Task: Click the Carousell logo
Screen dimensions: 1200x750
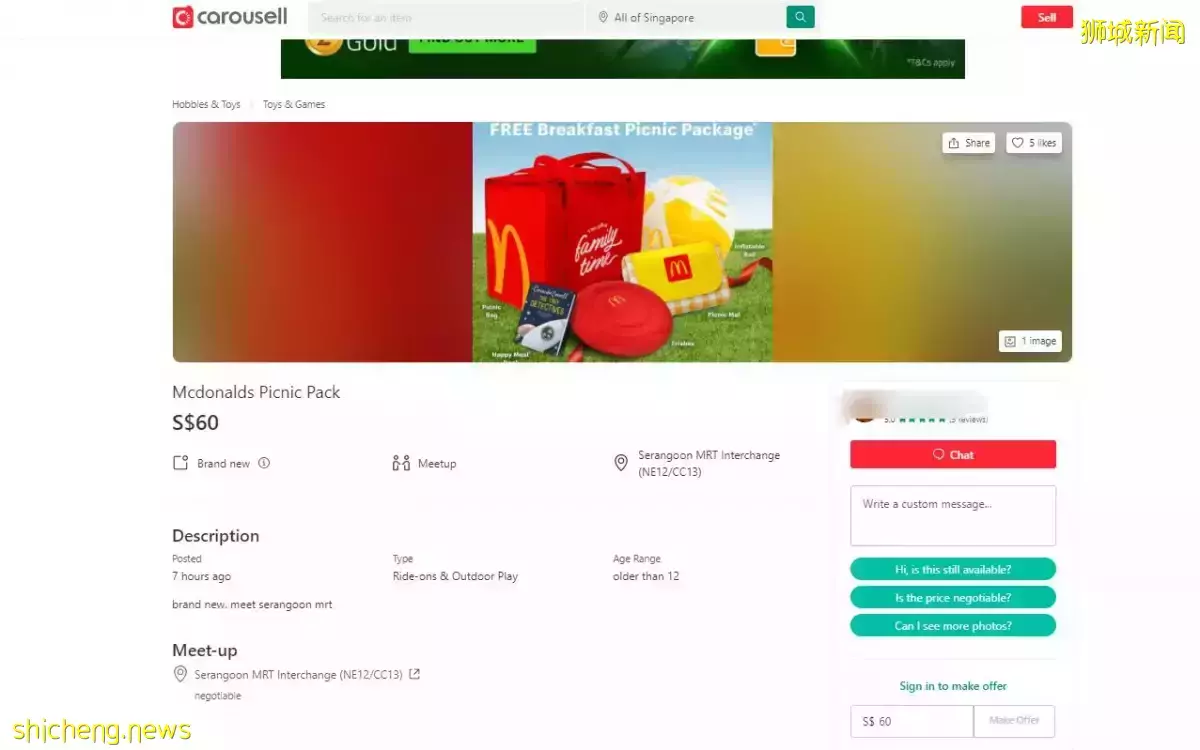Action: [x=229, y=17]
